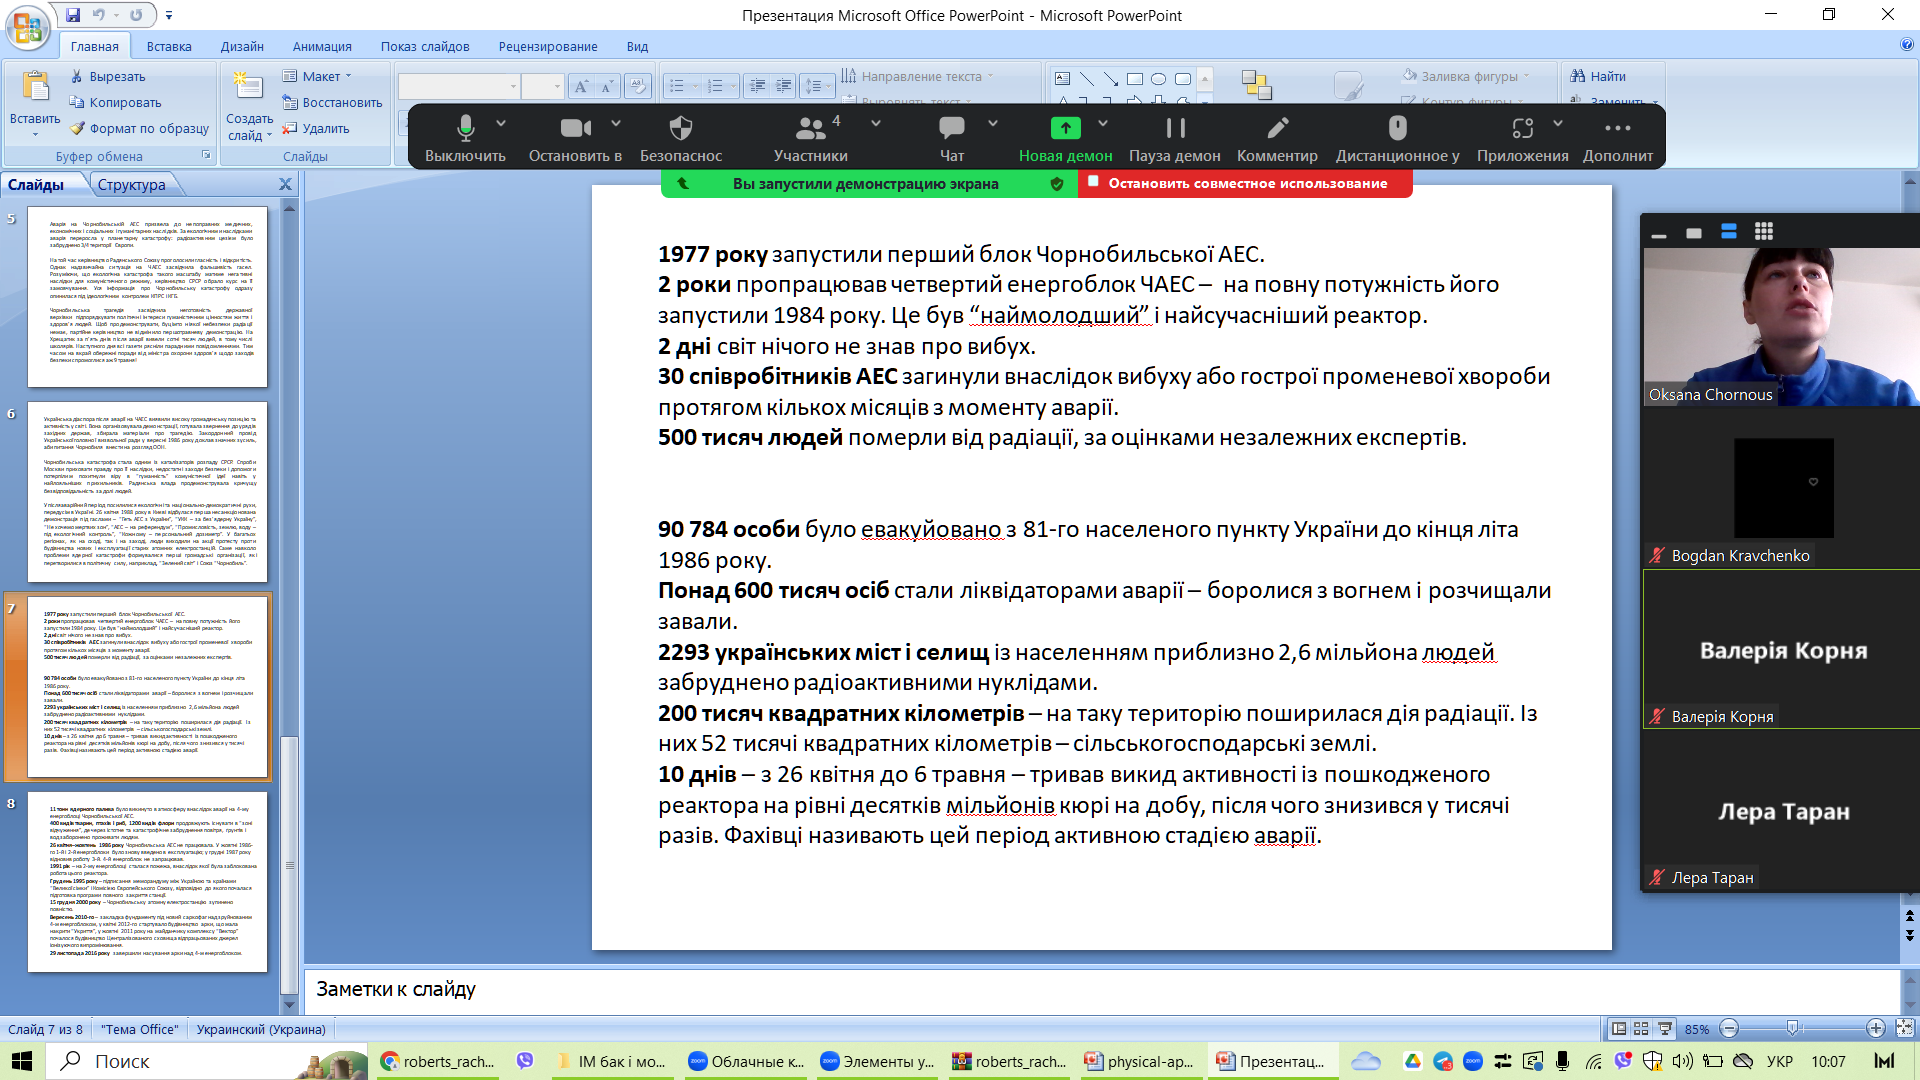Click zoom in plus button
1920x1080 pixels.
(1876, 1028)
